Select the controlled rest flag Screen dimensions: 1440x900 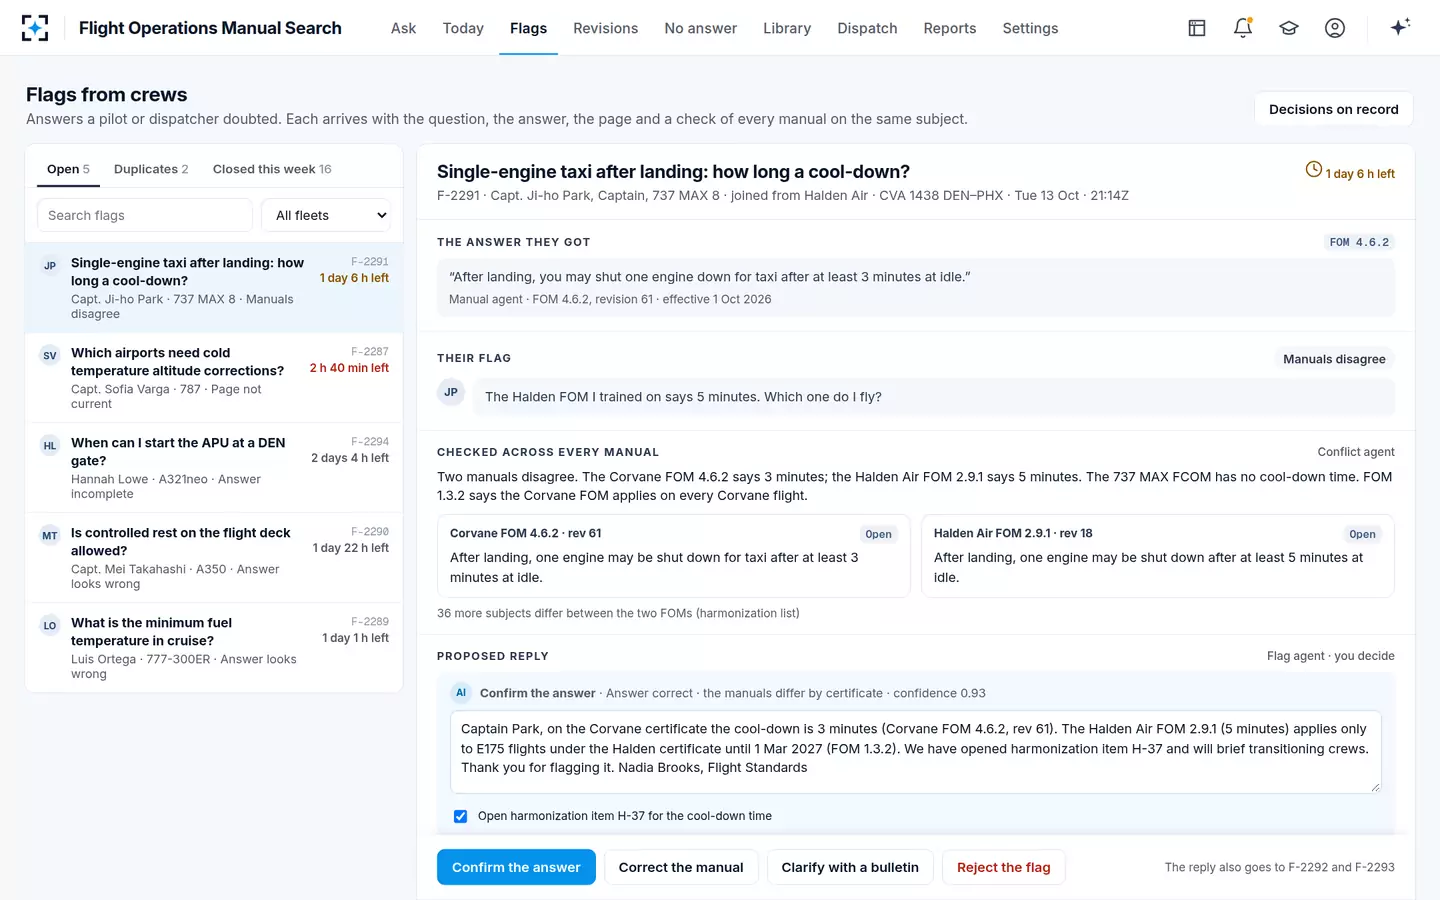tap(214, 558)
